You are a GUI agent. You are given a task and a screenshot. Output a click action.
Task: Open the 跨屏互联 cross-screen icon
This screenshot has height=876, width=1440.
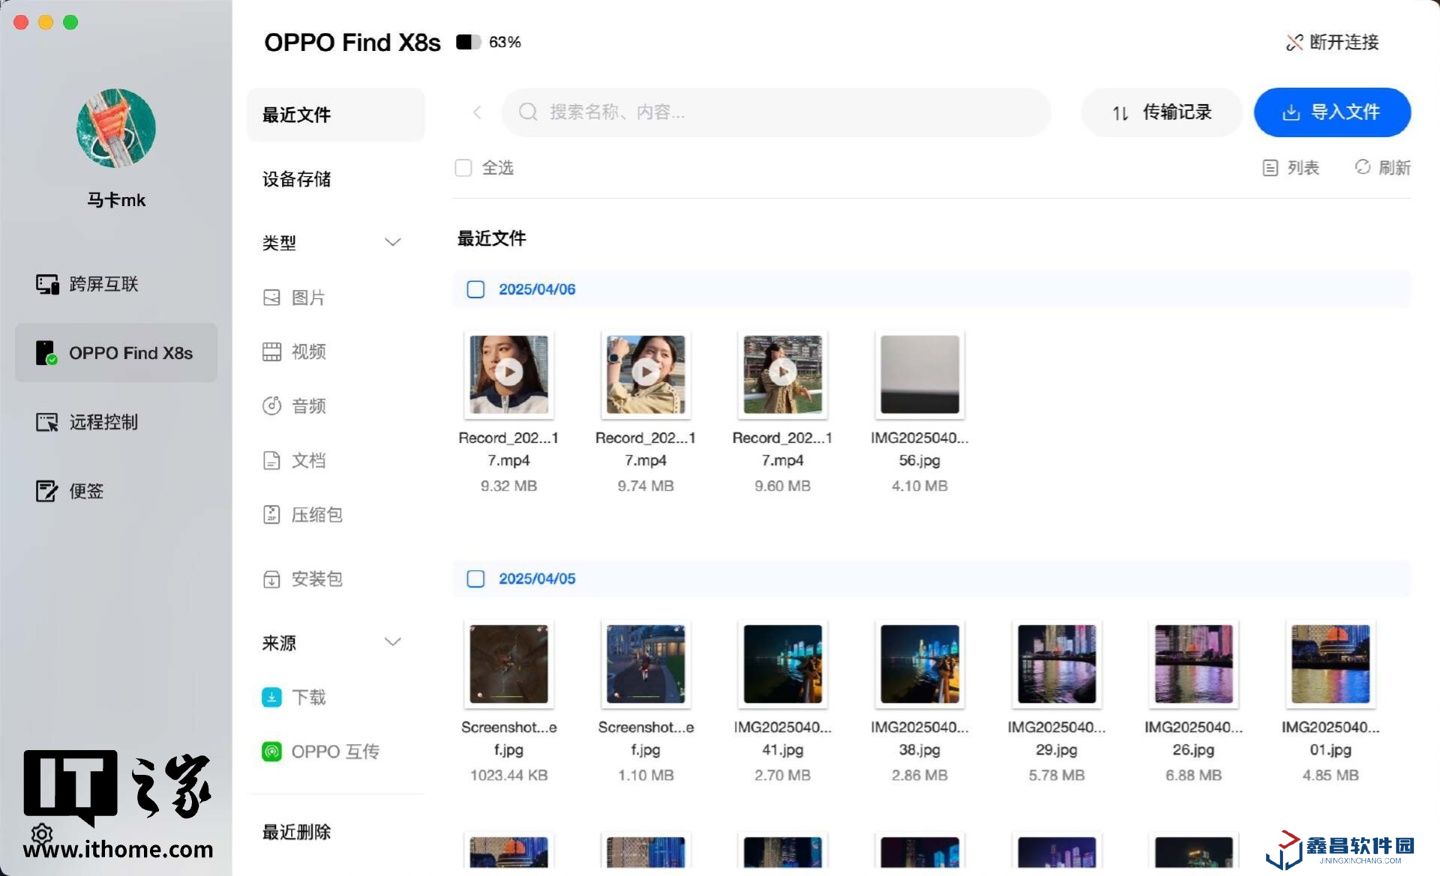[x=47, y=284]
